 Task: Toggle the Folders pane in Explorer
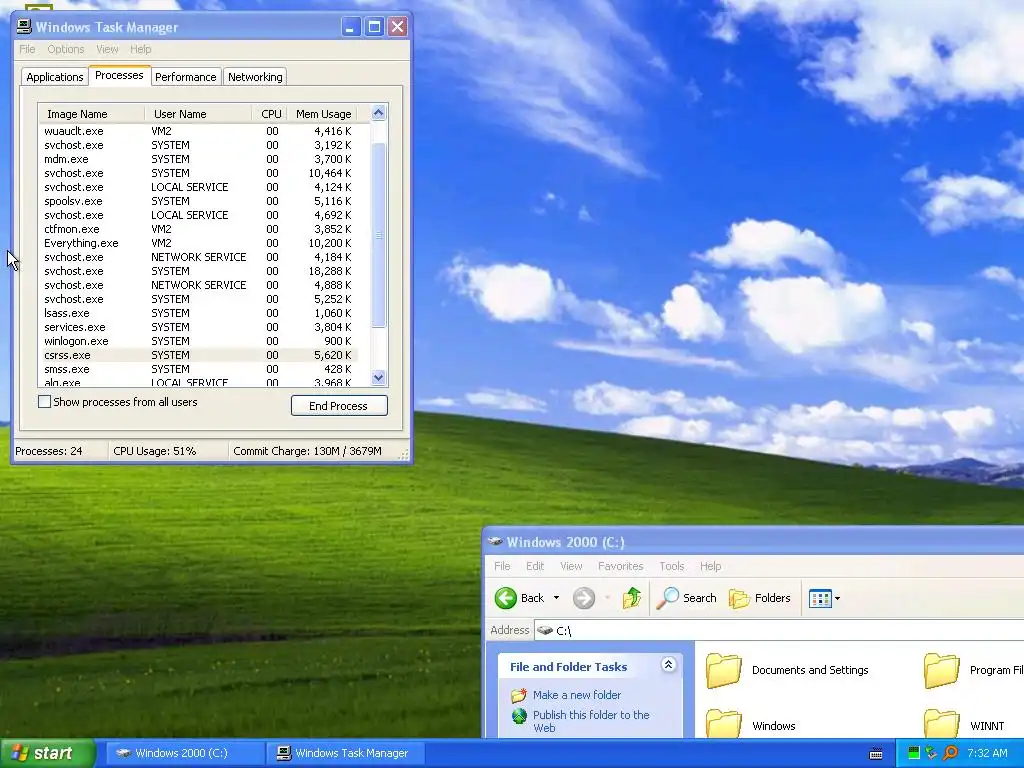[760, 598]
